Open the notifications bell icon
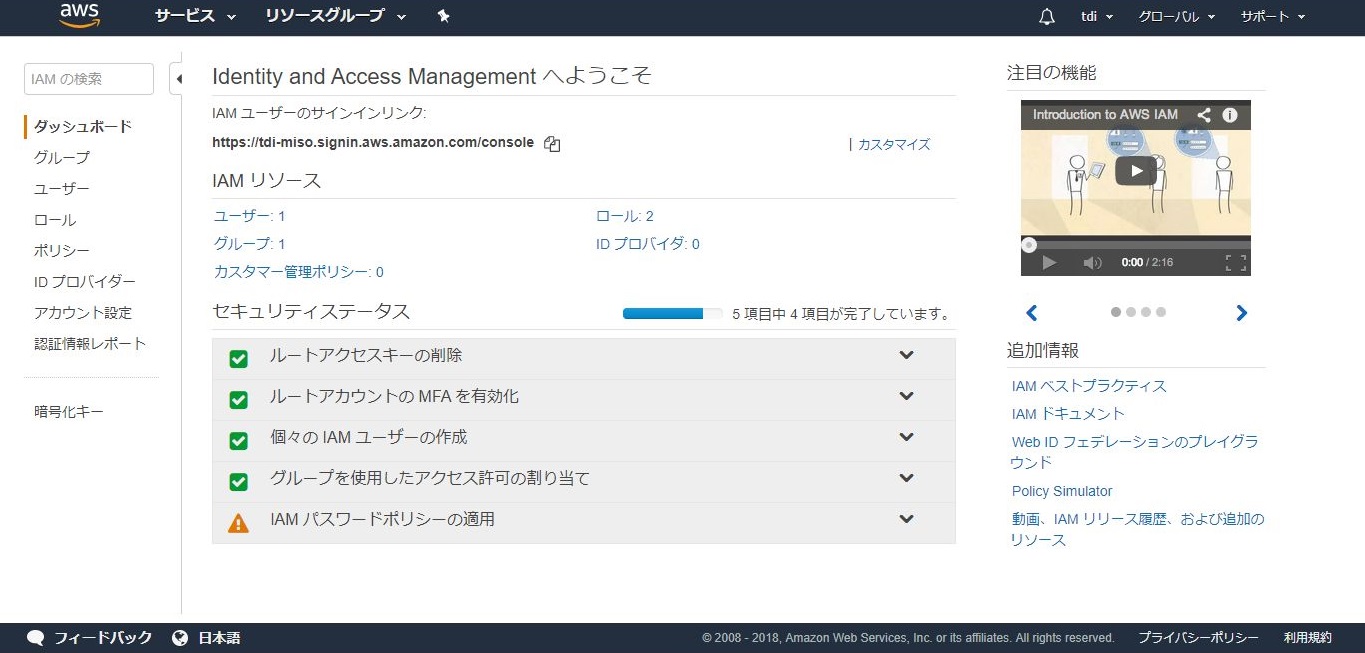This screenshot has height=653, width=1365. click(1047, 17)
